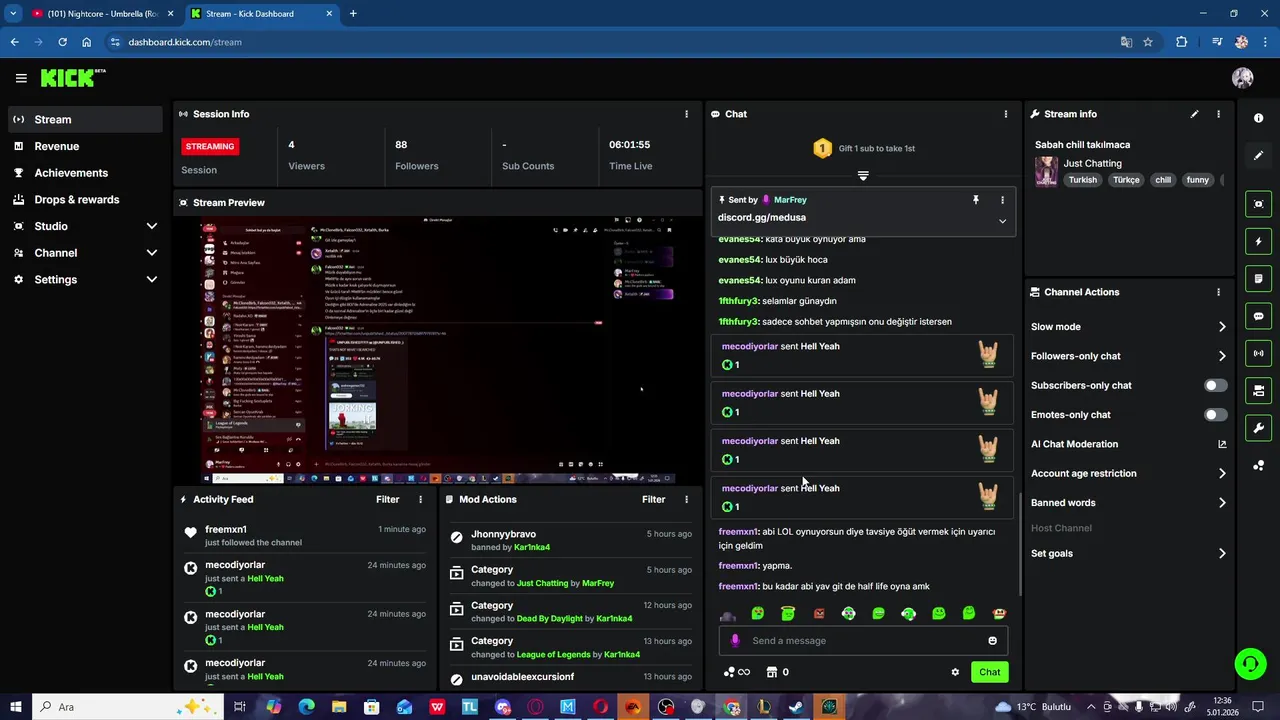Image resolution: width=1280 pixels, height=720 pixels.
Task: Click the pencil edit-layout icon in right sidebar
Action: click(x=1258, y=156)
